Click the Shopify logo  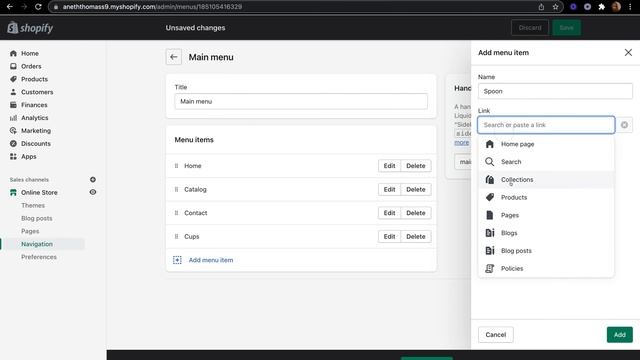pos(30,28)
